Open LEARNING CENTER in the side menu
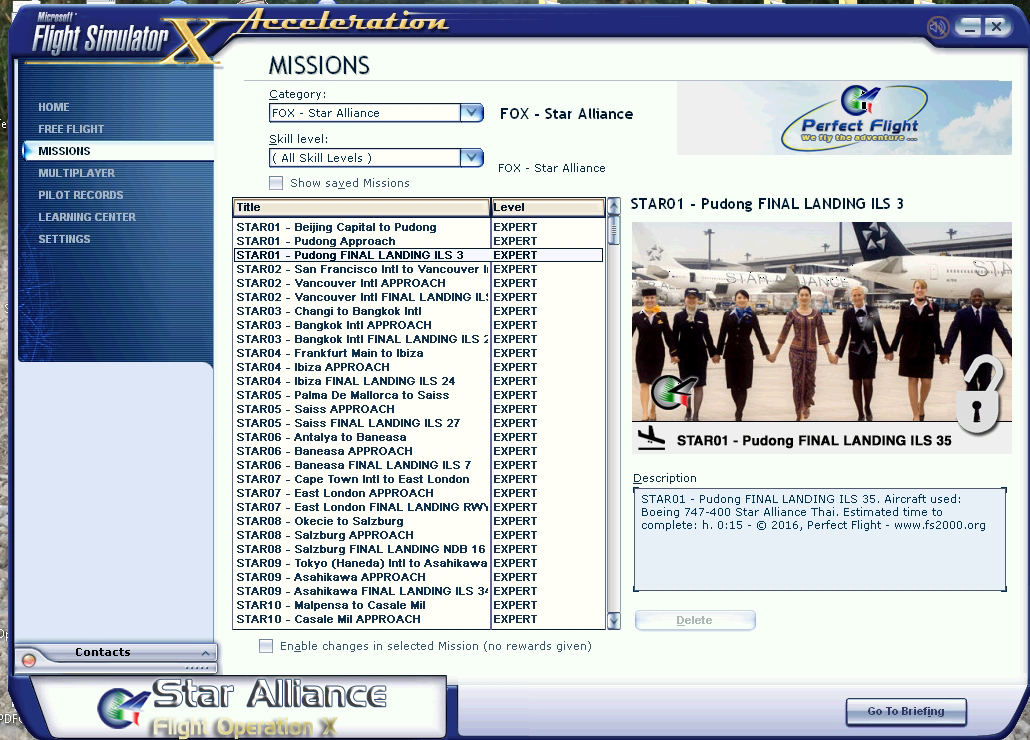Image resolution: width=1030 pixels, height=740 pixels. pos(87,217)
